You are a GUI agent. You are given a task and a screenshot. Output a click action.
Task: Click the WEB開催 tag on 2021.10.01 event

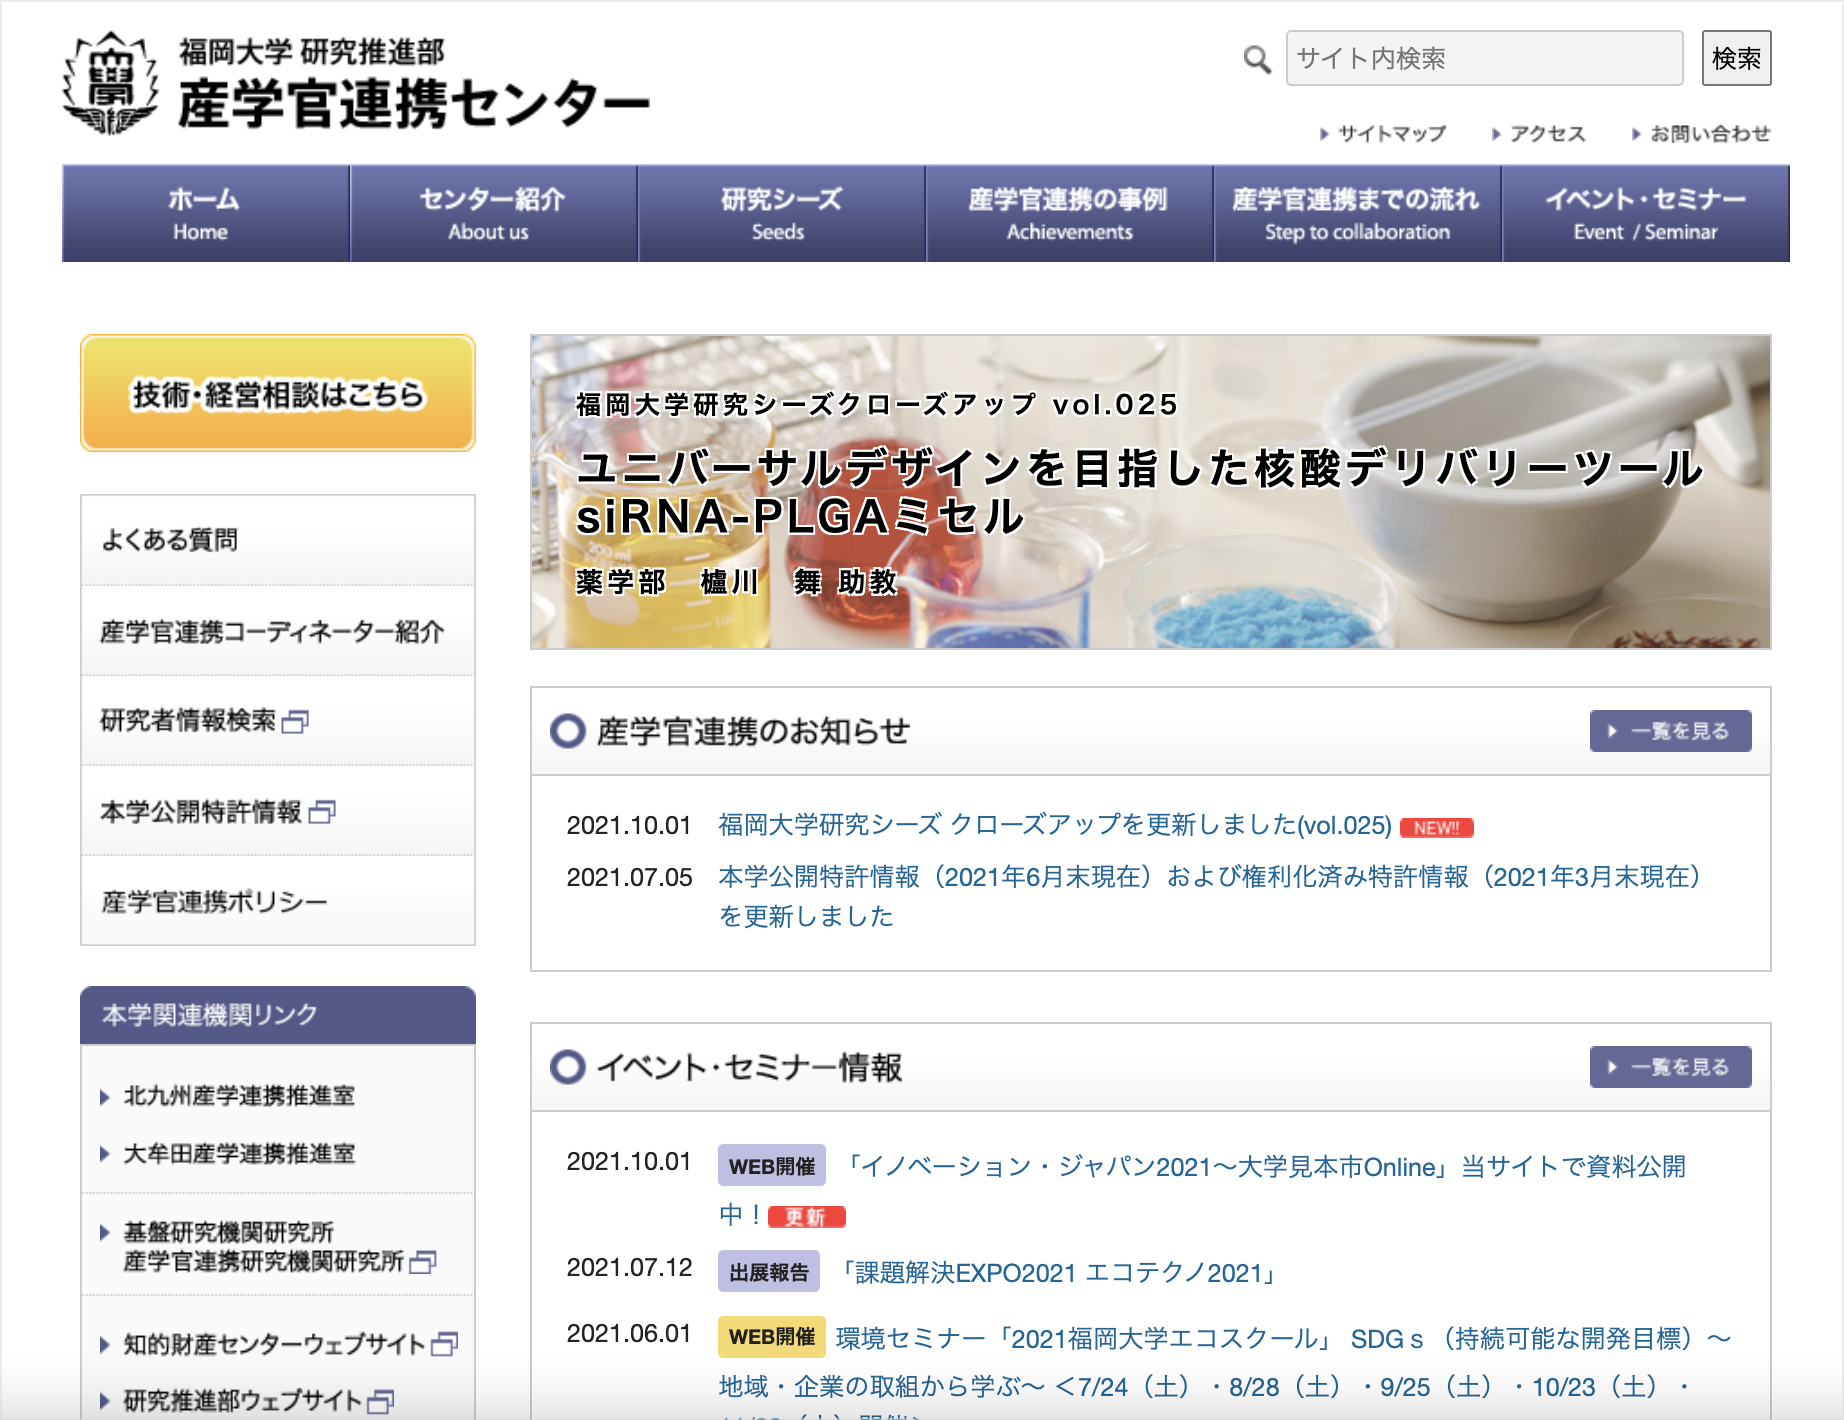(772, 1166)
